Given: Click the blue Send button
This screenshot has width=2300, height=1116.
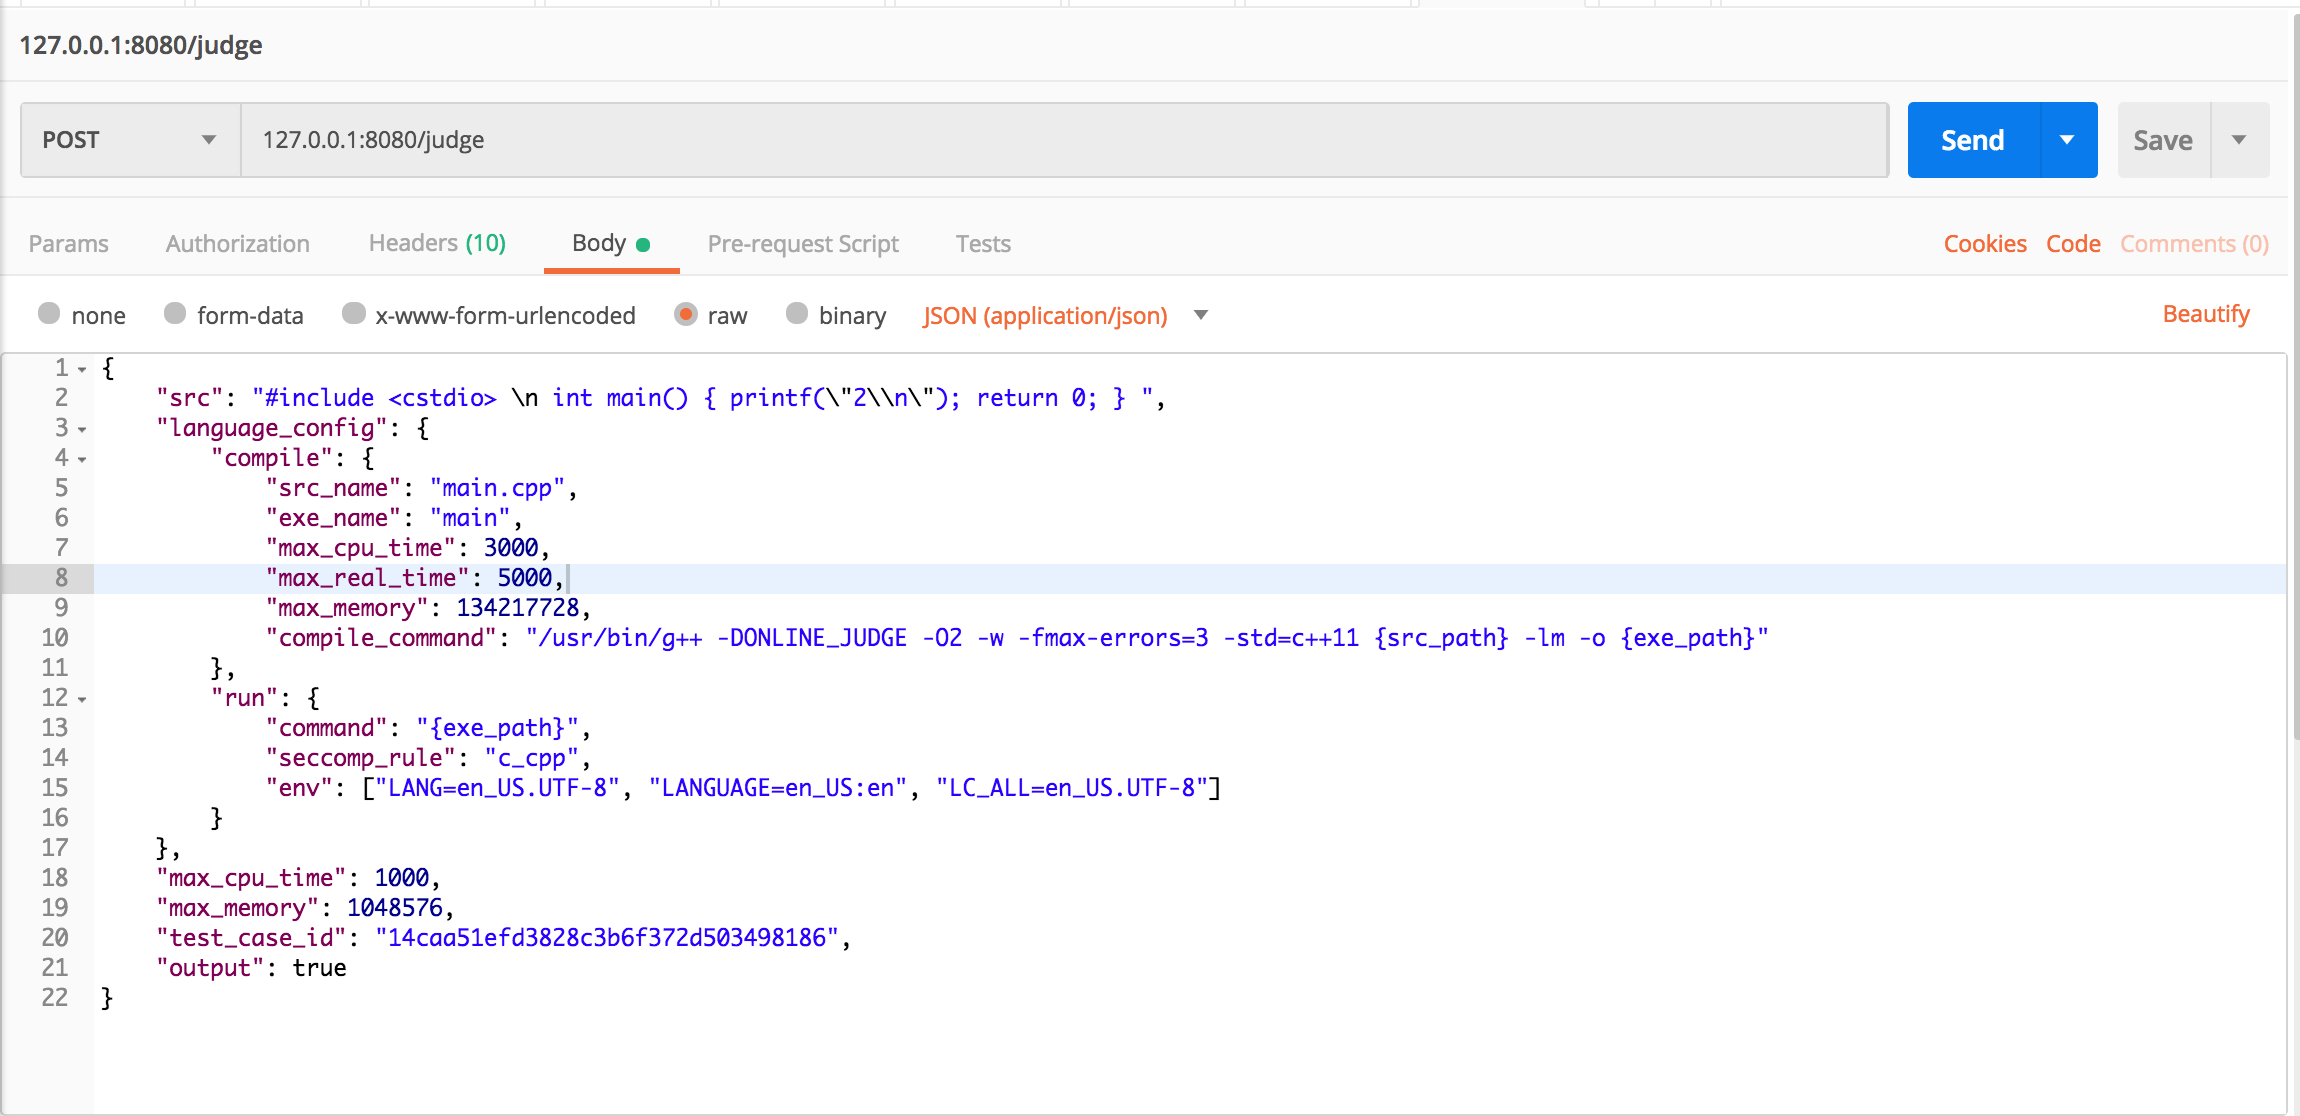Looking at the screenshot, I should point(1972,140).
